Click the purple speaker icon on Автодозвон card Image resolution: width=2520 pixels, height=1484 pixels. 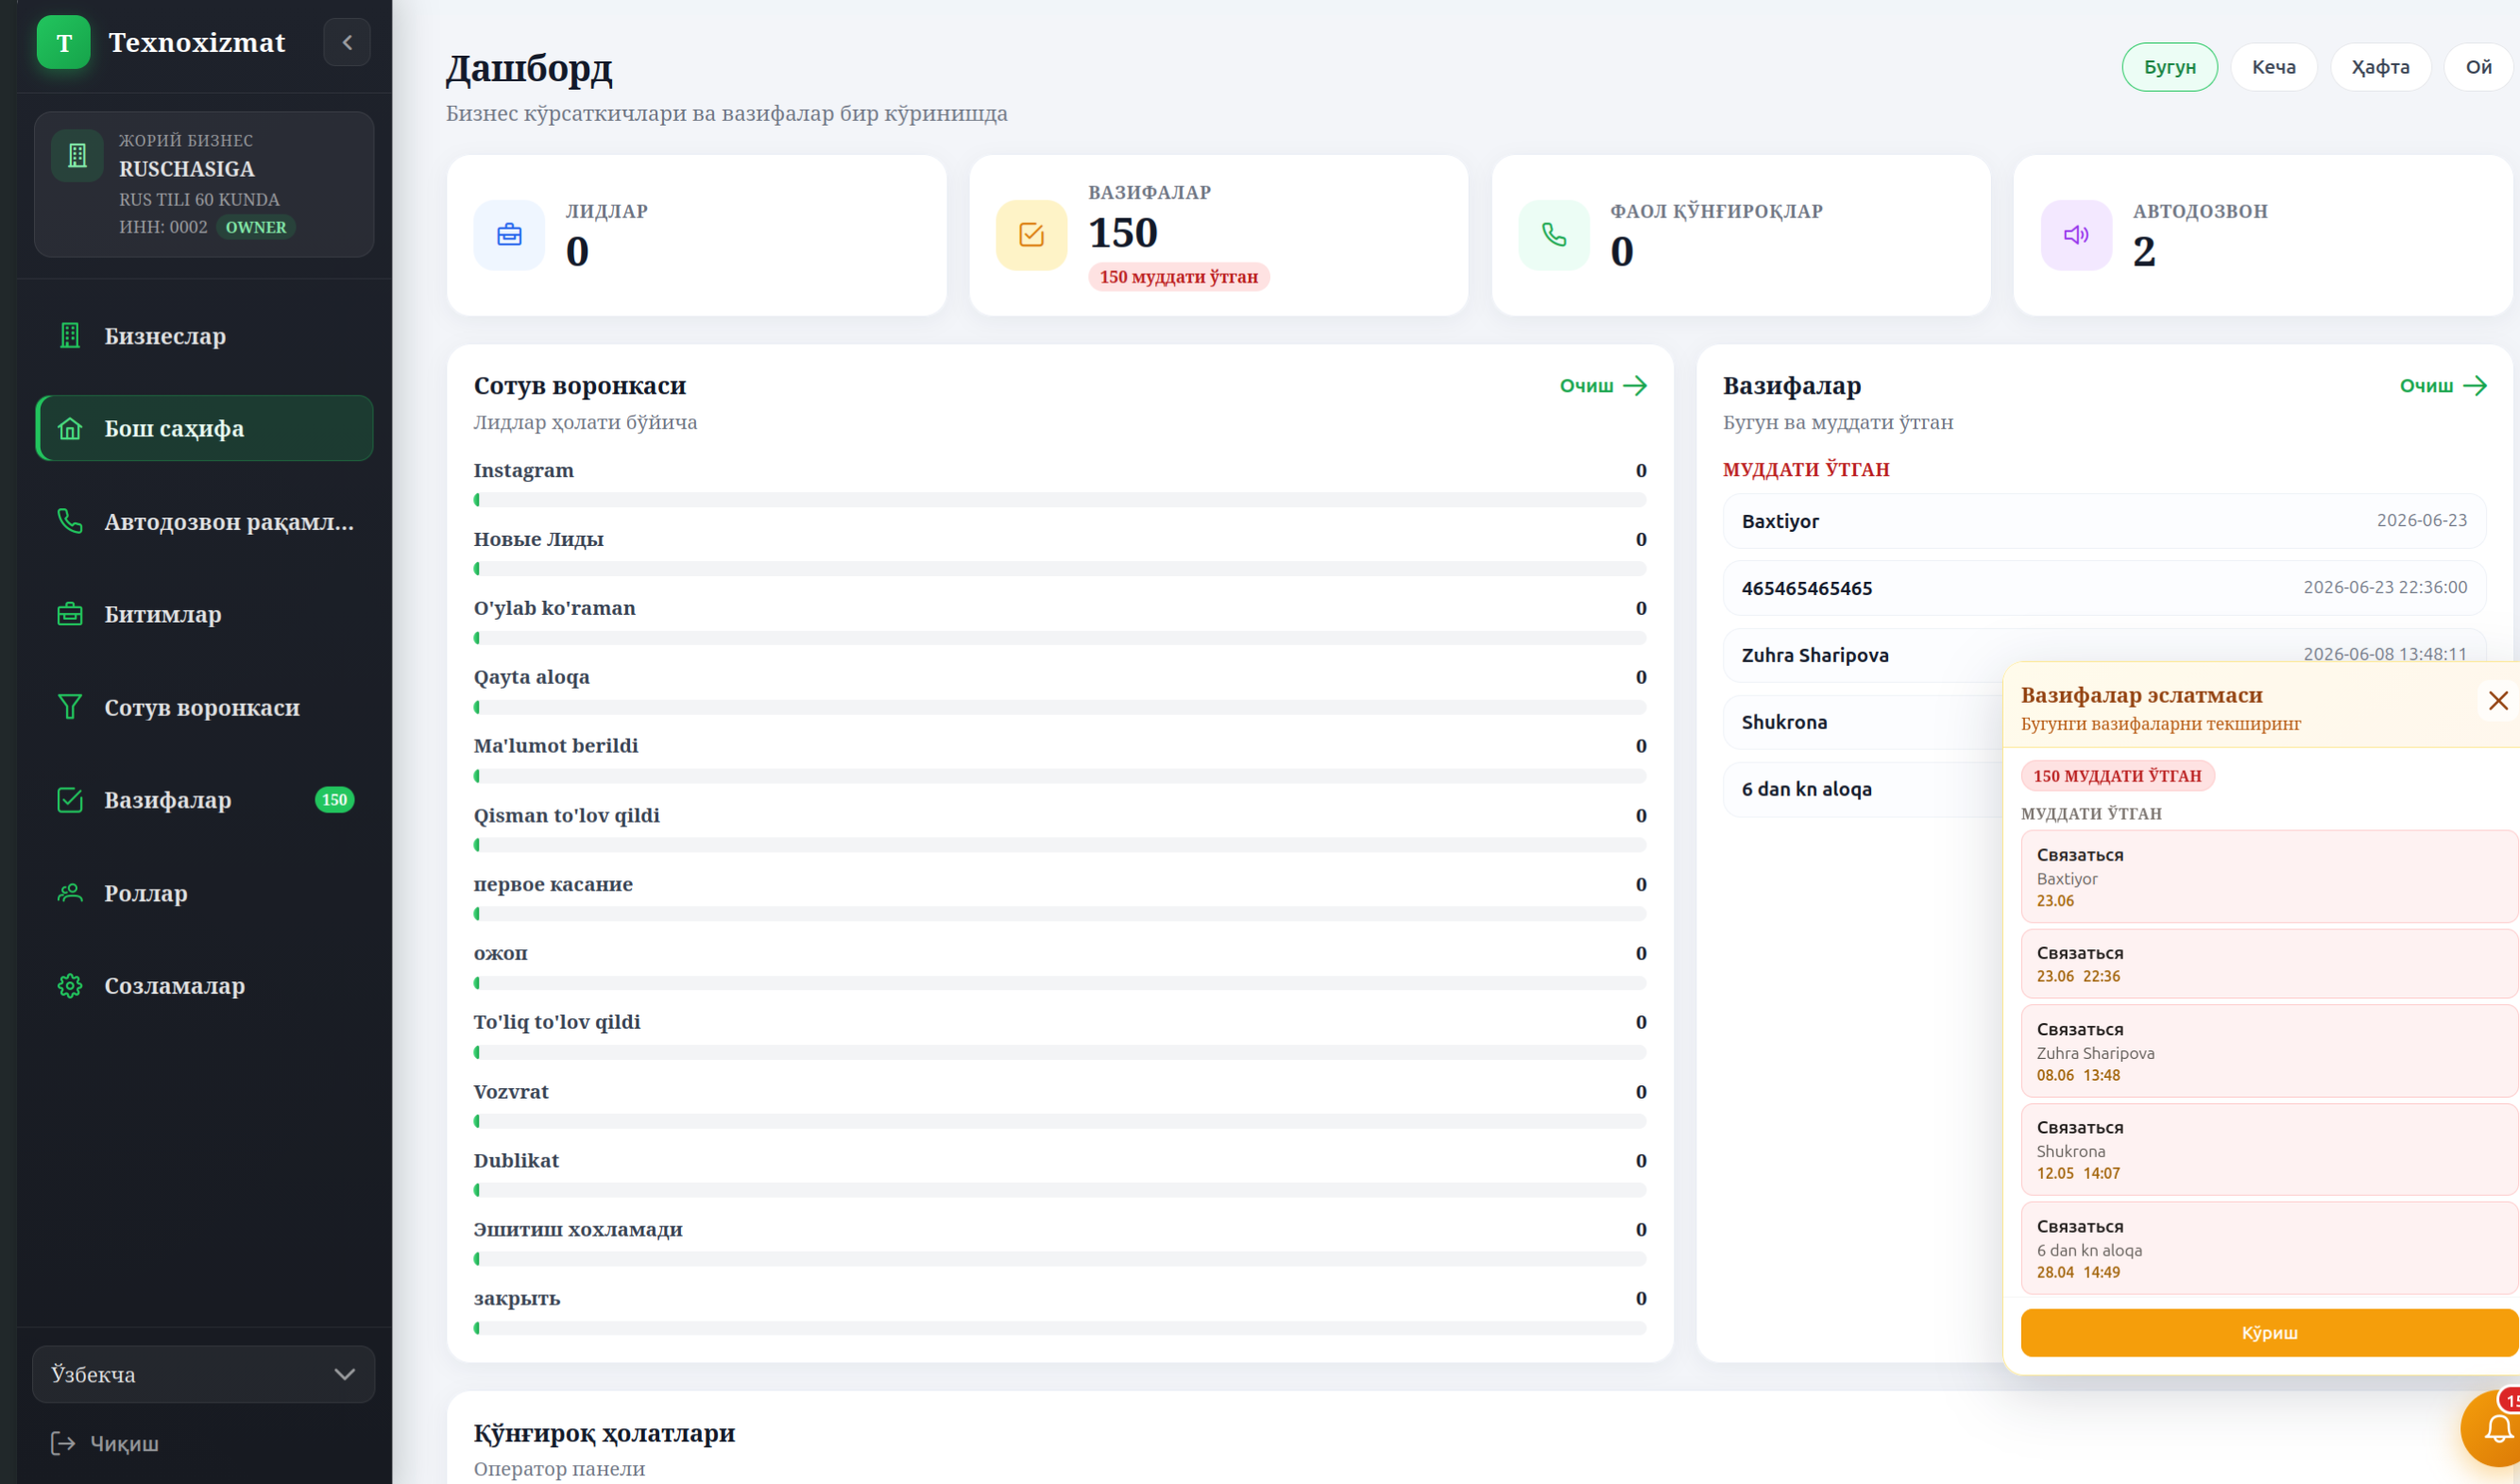click(x=2076, y=235)
